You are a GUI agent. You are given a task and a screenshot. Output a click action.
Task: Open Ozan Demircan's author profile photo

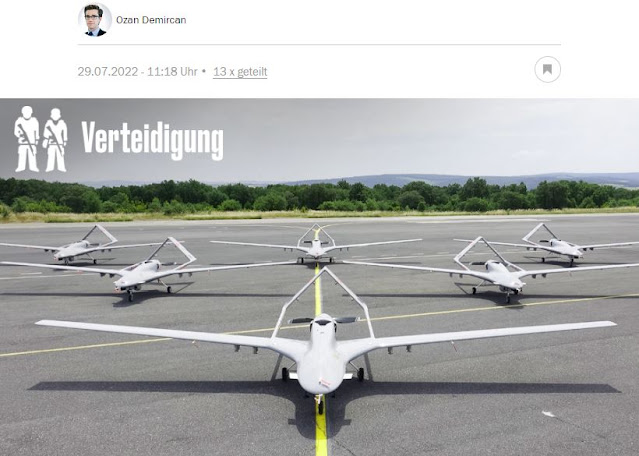tap(95, 20)
